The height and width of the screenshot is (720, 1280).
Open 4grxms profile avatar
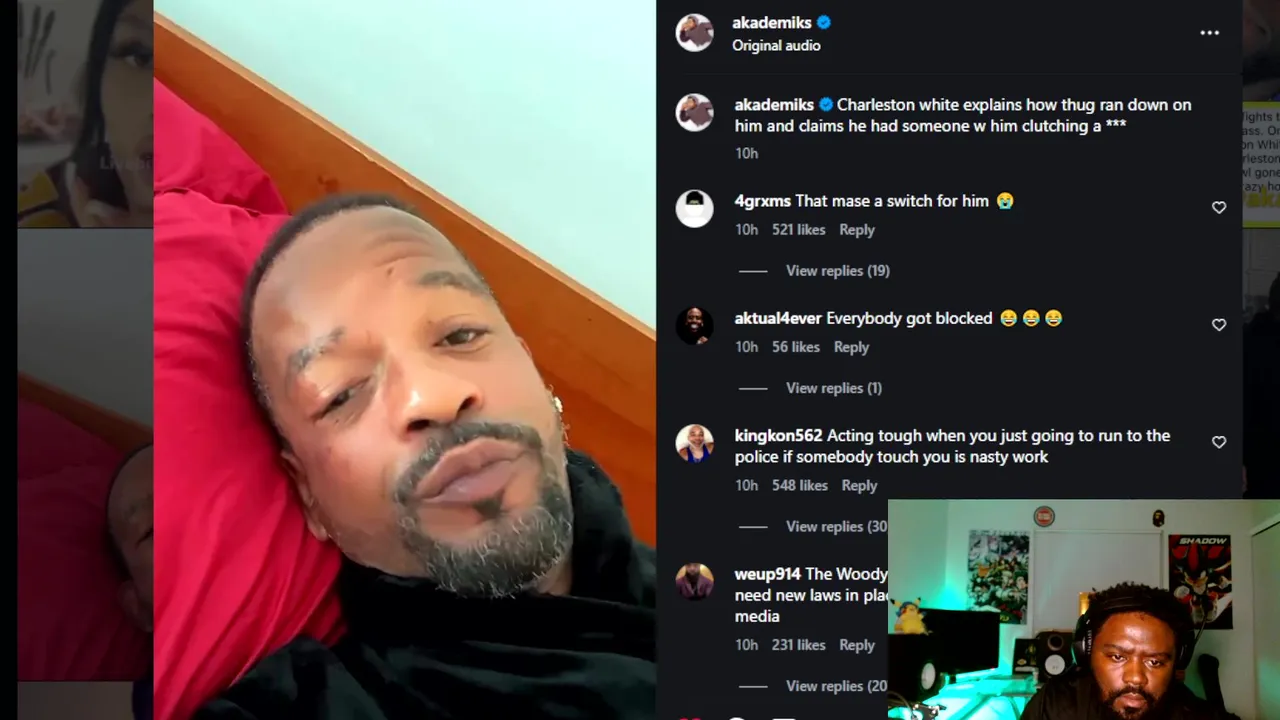click(x=694, y=209)
